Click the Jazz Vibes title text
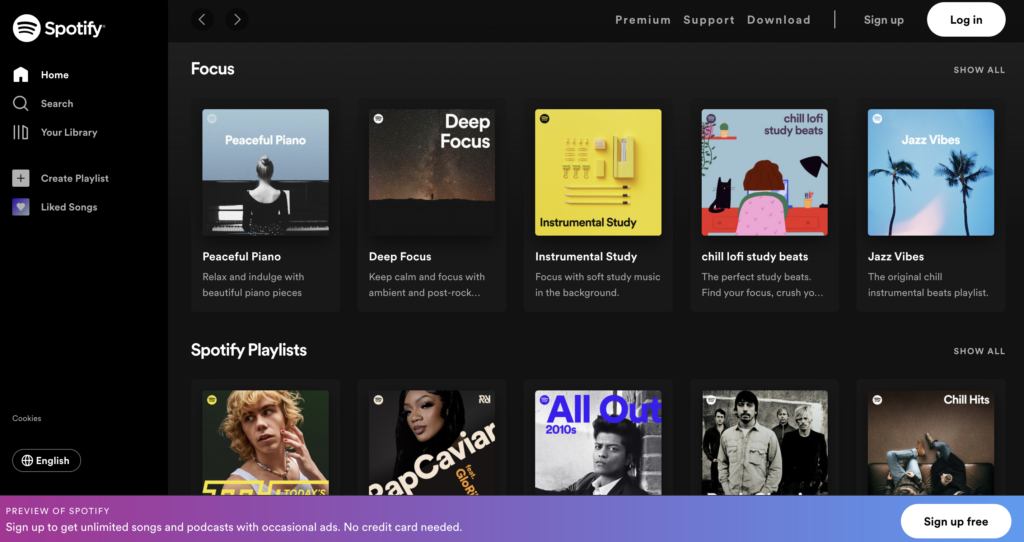Viewport: 1024px width, 542px height. [896, 257]
